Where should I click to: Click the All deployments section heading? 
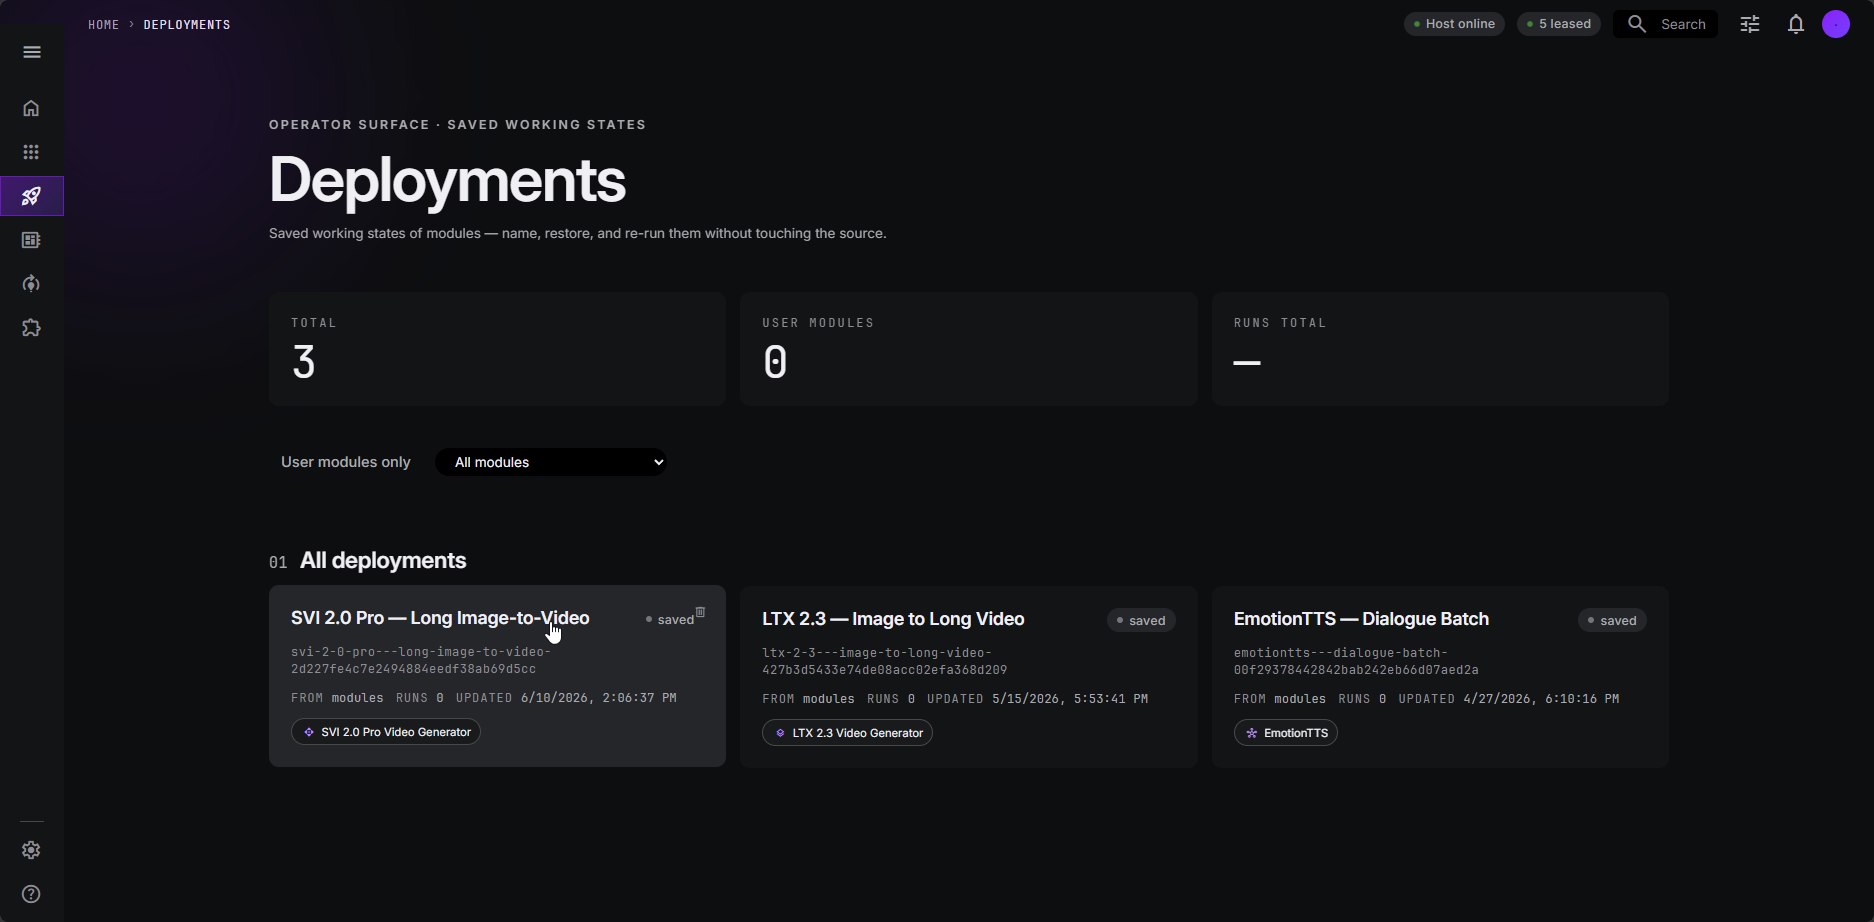(x=383, y=561)
